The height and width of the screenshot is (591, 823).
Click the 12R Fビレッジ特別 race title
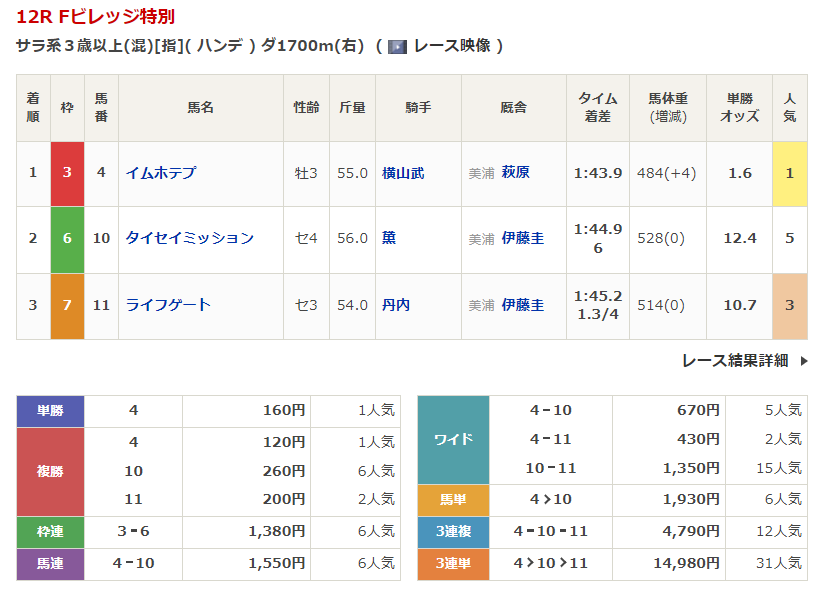(x=96, y=17)
